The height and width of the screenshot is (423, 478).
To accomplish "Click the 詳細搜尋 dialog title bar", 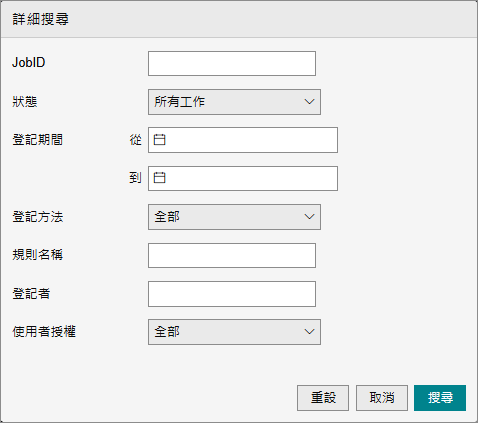I will click(x=239, y=19).
